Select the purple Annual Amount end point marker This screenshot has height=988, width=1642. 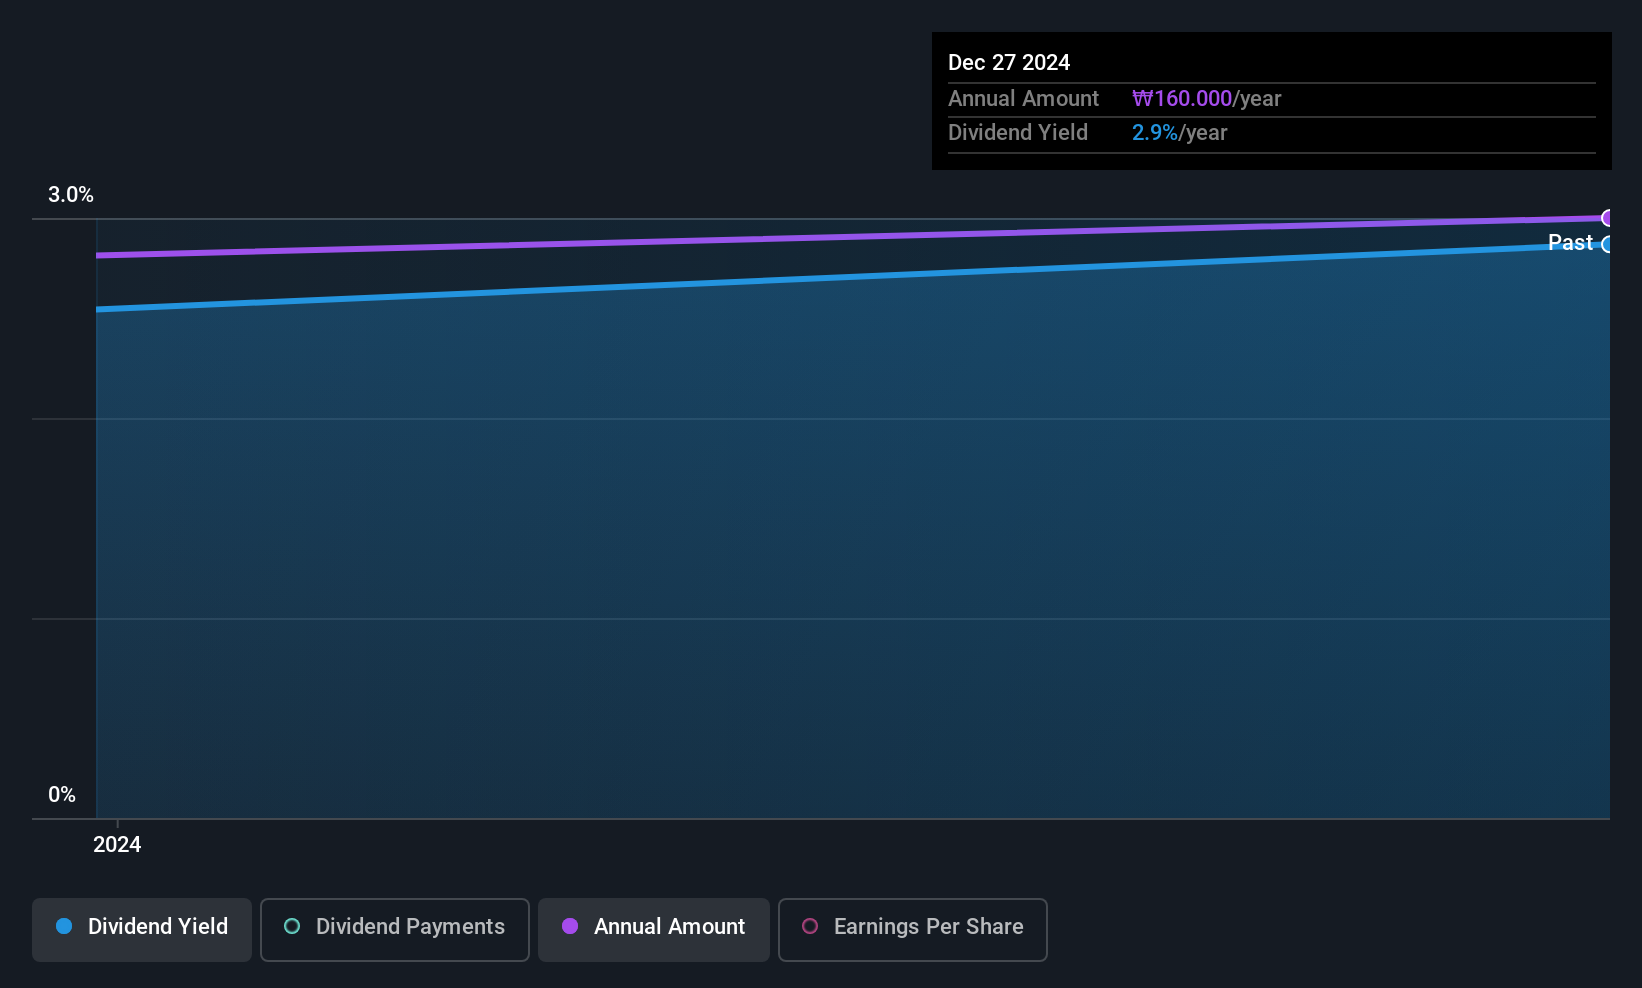1608,218
